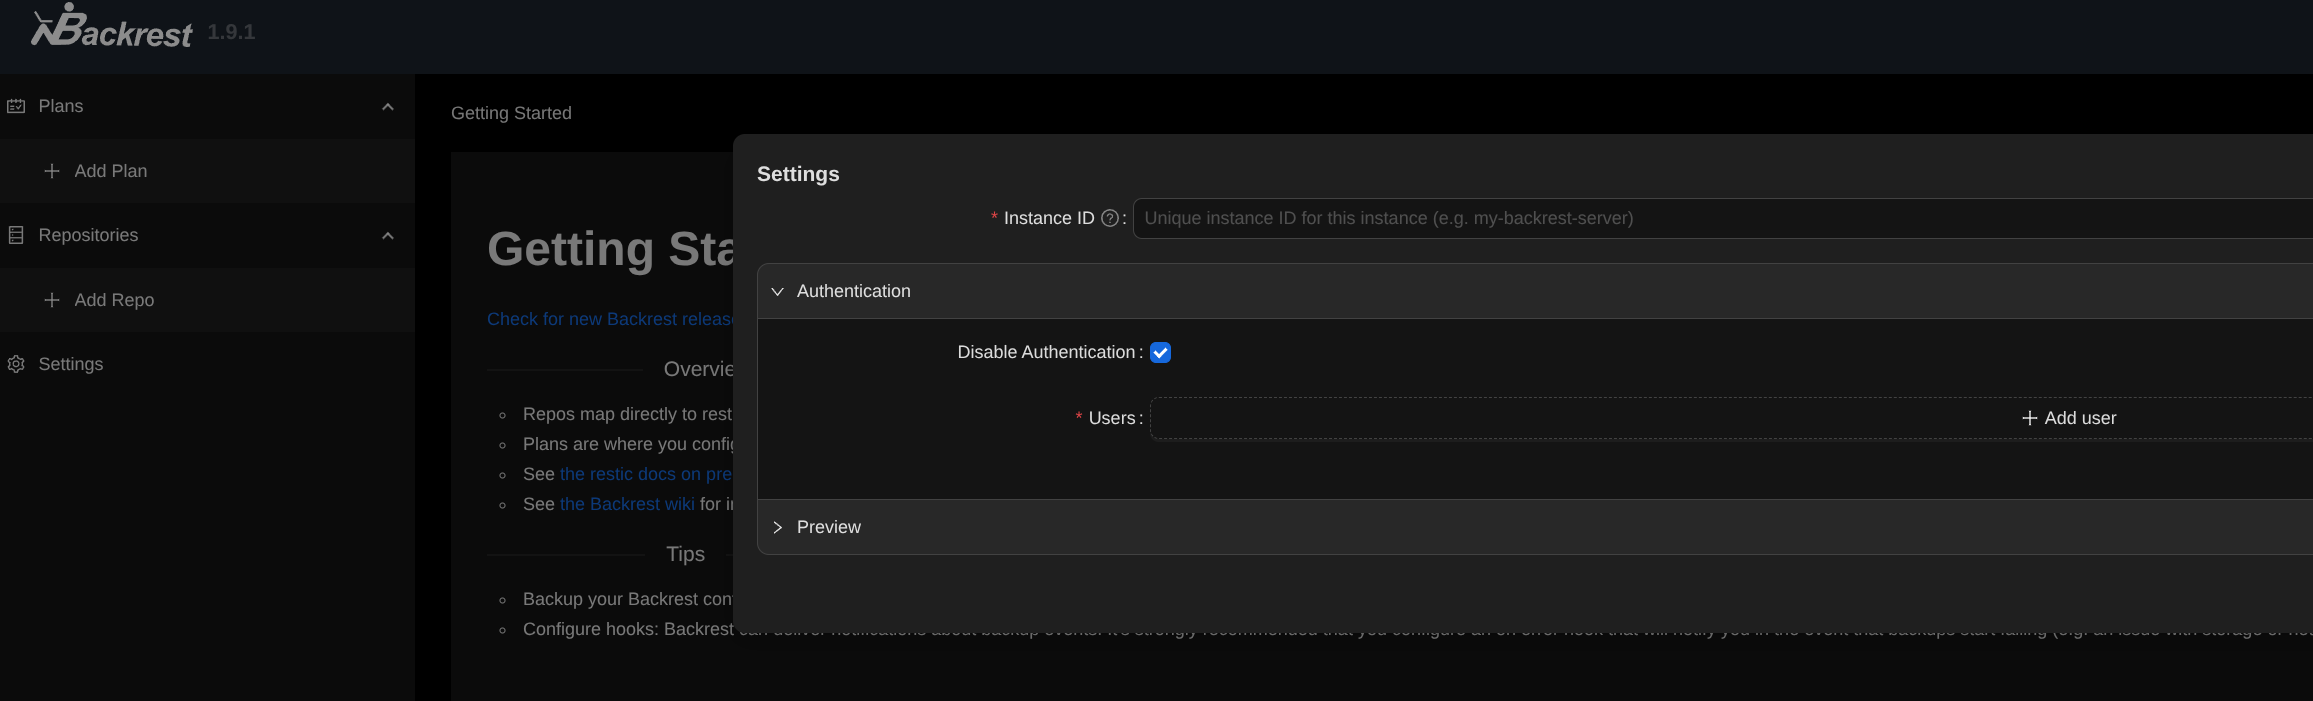The height and width of the screenshot is (701, 2313).
Task: Collapse the Plans menu chevron
Action: click(x=388, y=106)
